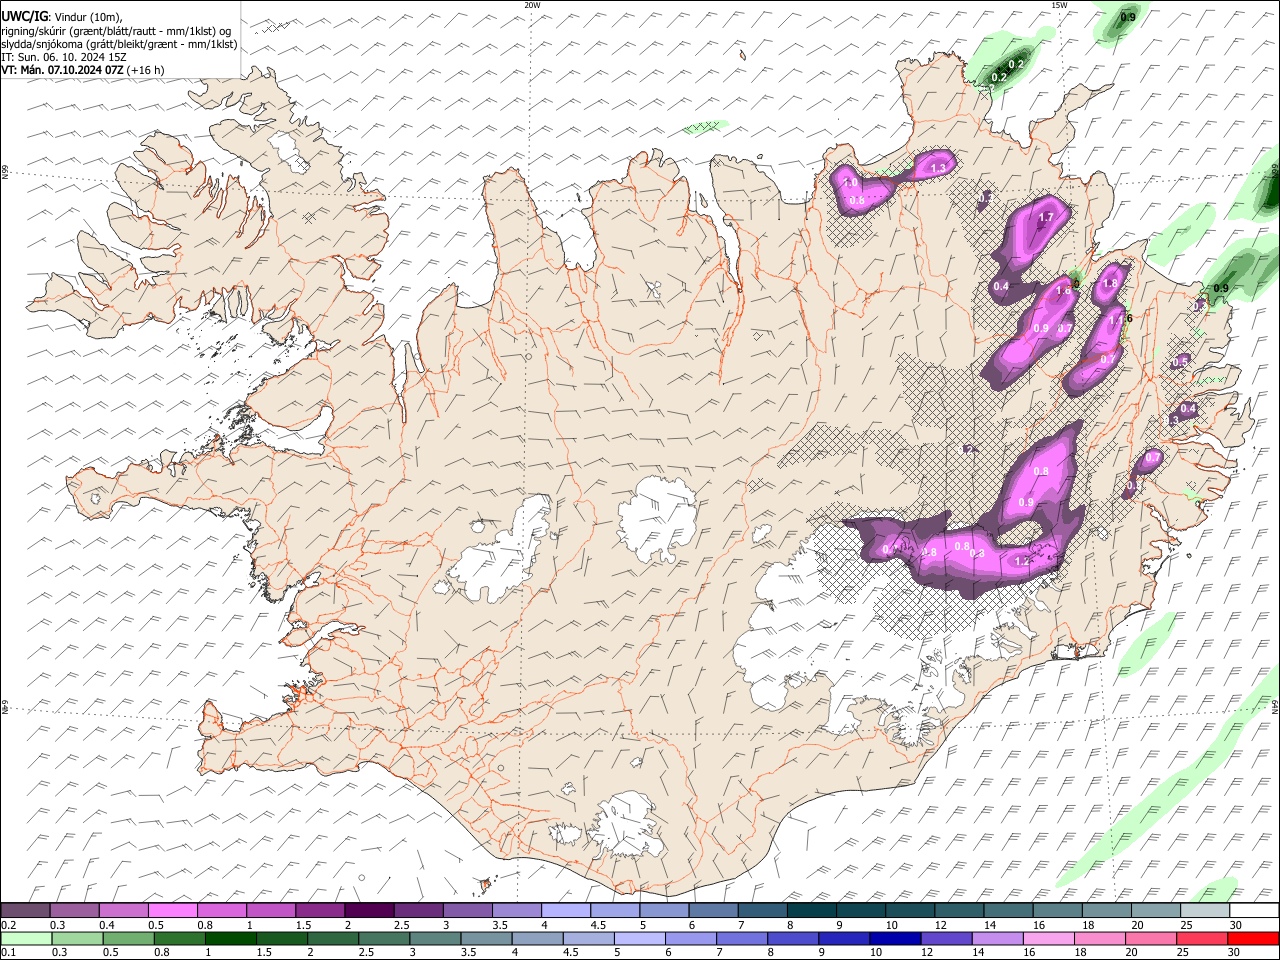Click the "0.1" label under the rain legend

click(8, 952)
